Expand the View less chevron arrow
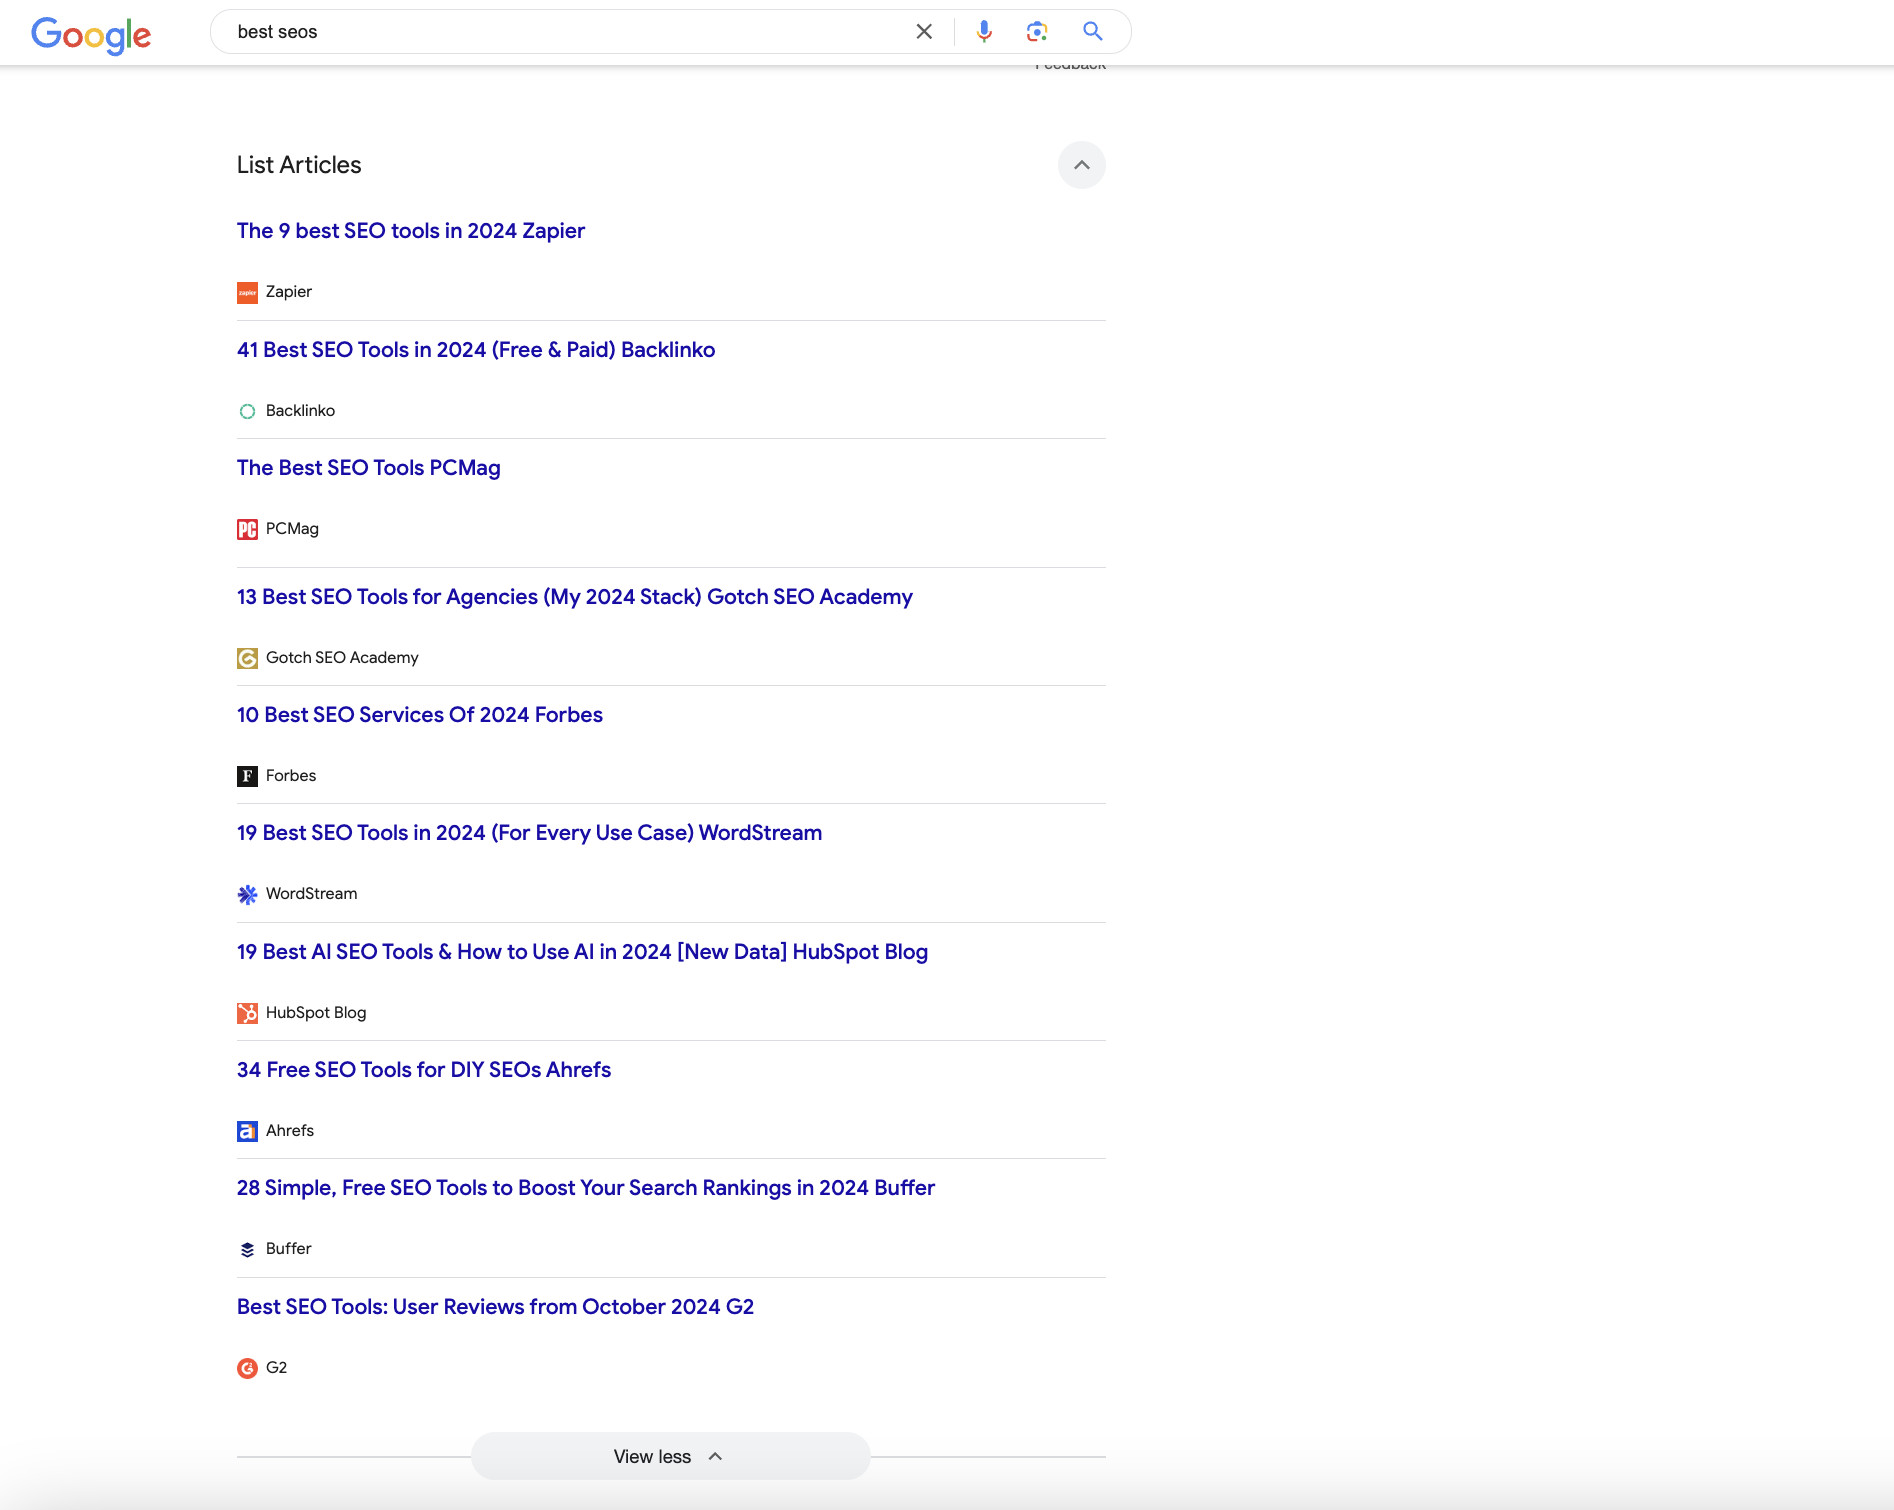The width and height of the screenshot is (1894, 1510). point(714,1457)
